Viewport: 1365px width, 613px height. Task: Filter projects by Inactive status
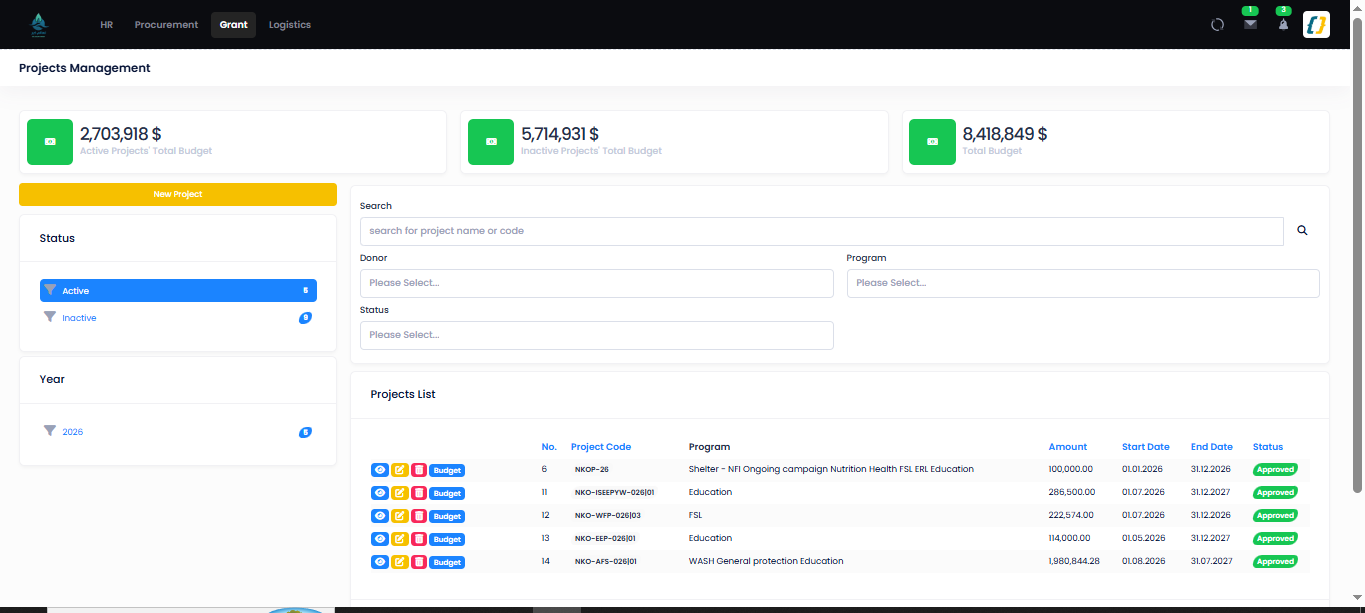(x=178, y=318)
